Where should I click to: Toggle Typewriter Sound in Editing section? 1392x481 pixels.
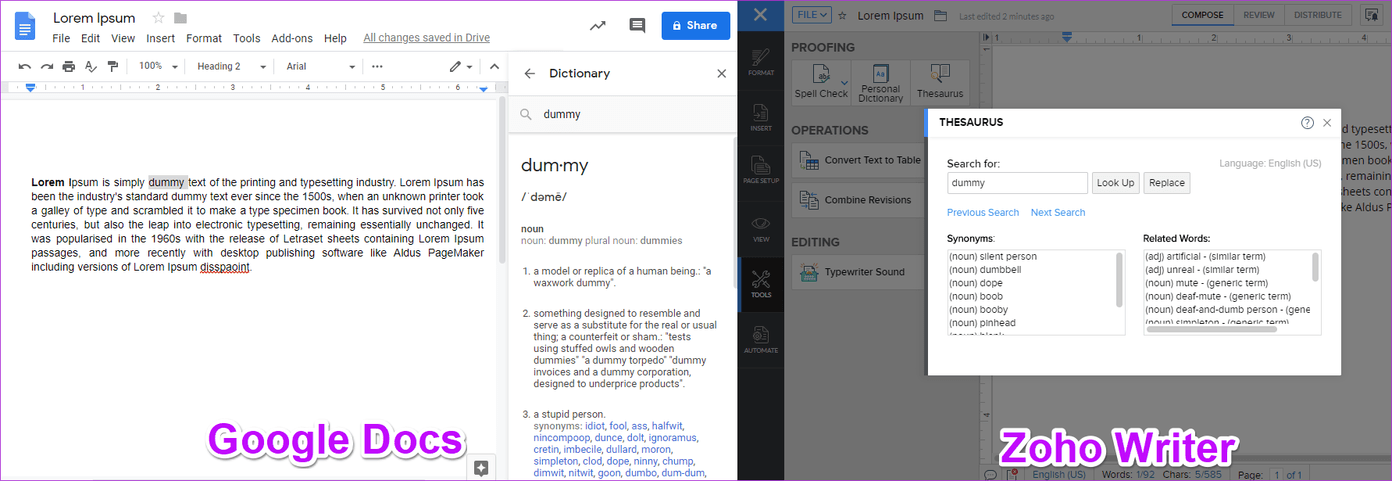tap(850, 272)
